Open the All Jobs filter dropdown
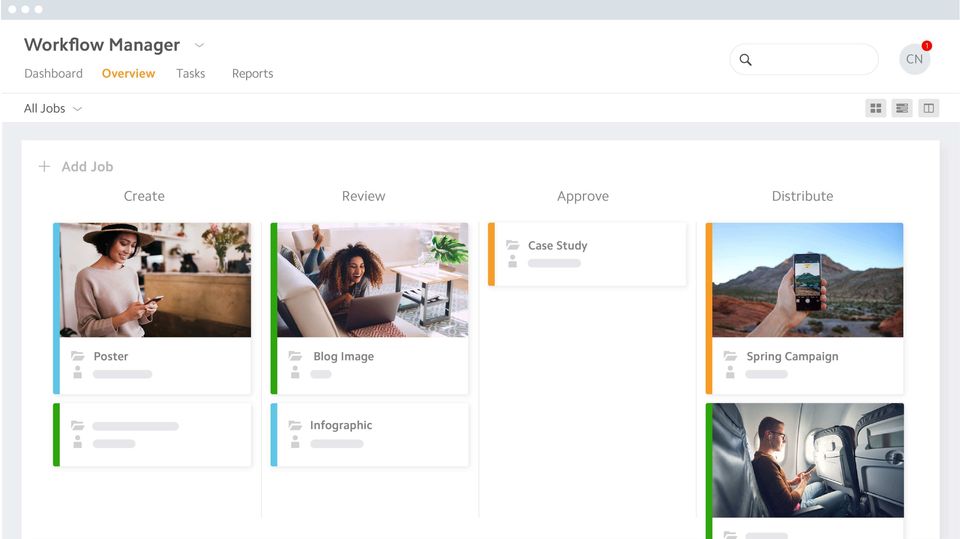 pos(53,108)
